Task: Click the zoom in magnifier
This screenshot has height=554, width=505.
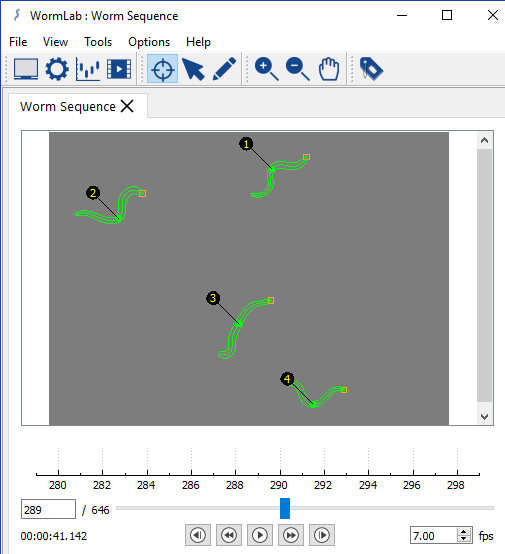Action: coord(266,69)
